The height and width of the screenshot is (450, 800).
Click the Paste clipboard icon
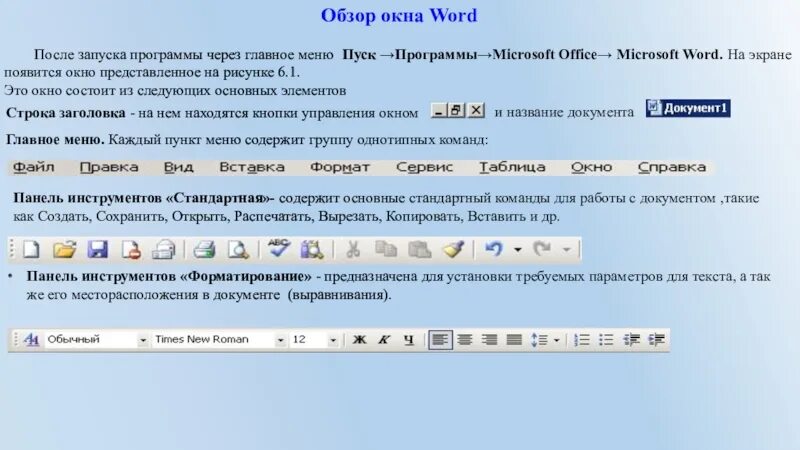(419, 249)
